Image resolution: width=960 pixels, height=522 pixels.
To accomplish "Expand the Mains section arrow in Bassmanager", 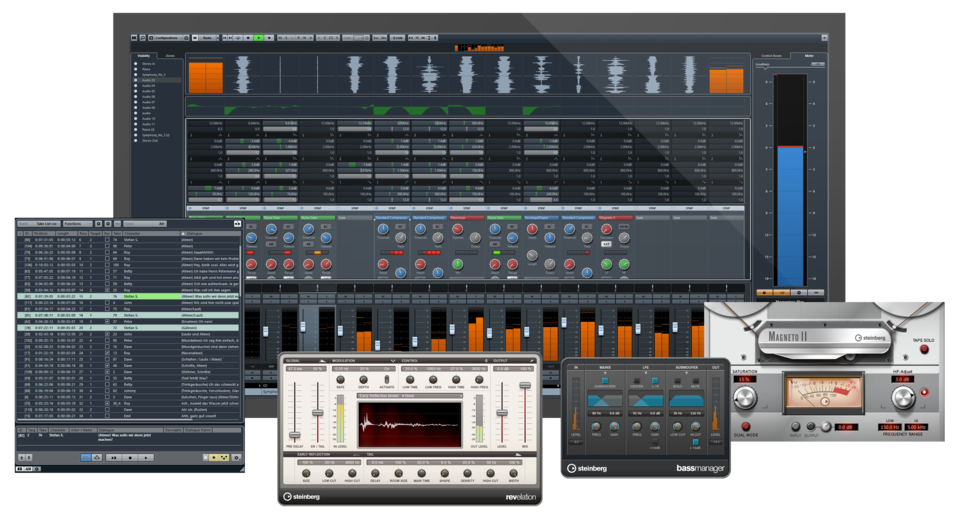I will (x=606, y=373).
